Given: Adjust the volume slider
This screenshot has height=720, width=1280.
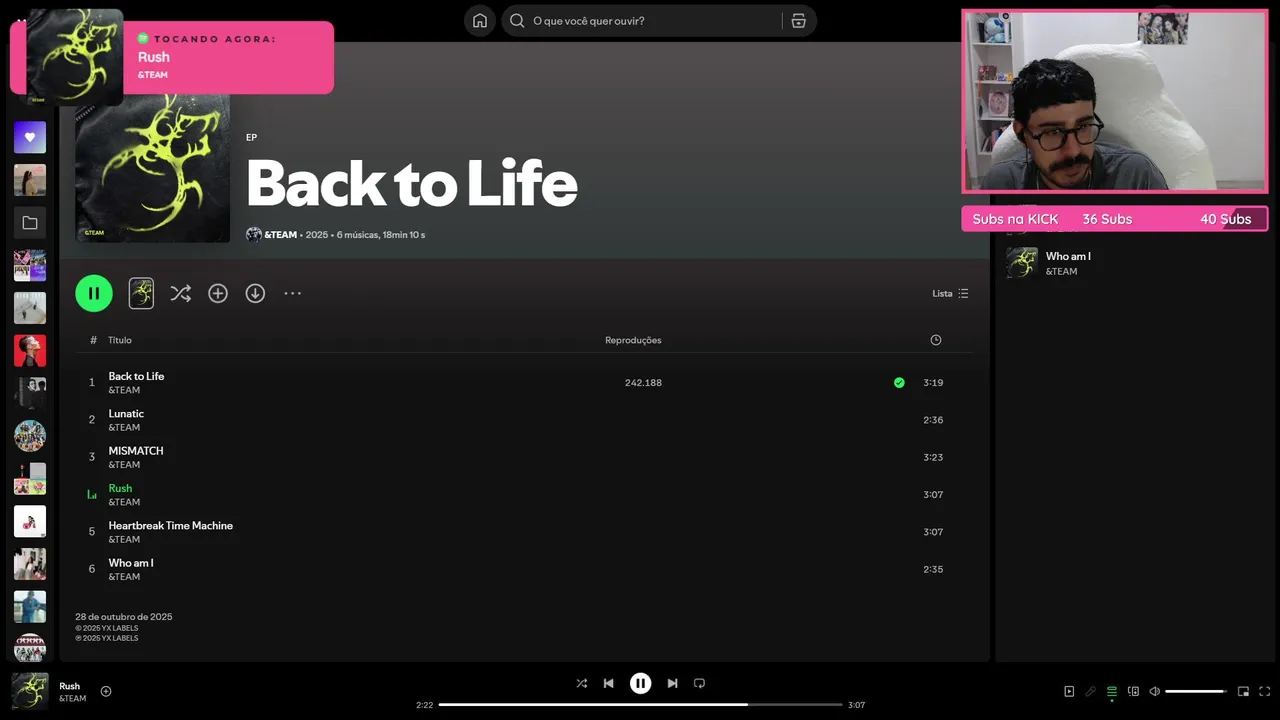Looking at the screenshot, I should coord(1196,691).
